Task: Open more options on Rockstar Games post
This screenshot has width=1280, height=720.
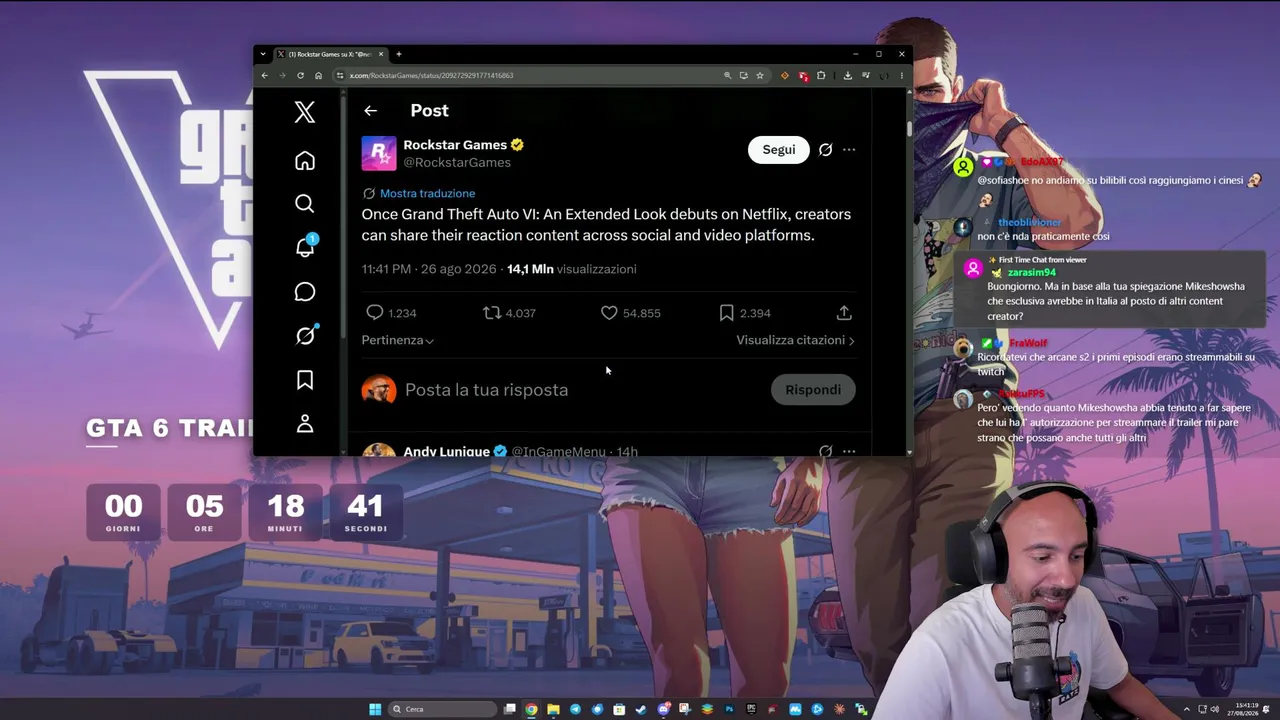Action: pos(849,150)
